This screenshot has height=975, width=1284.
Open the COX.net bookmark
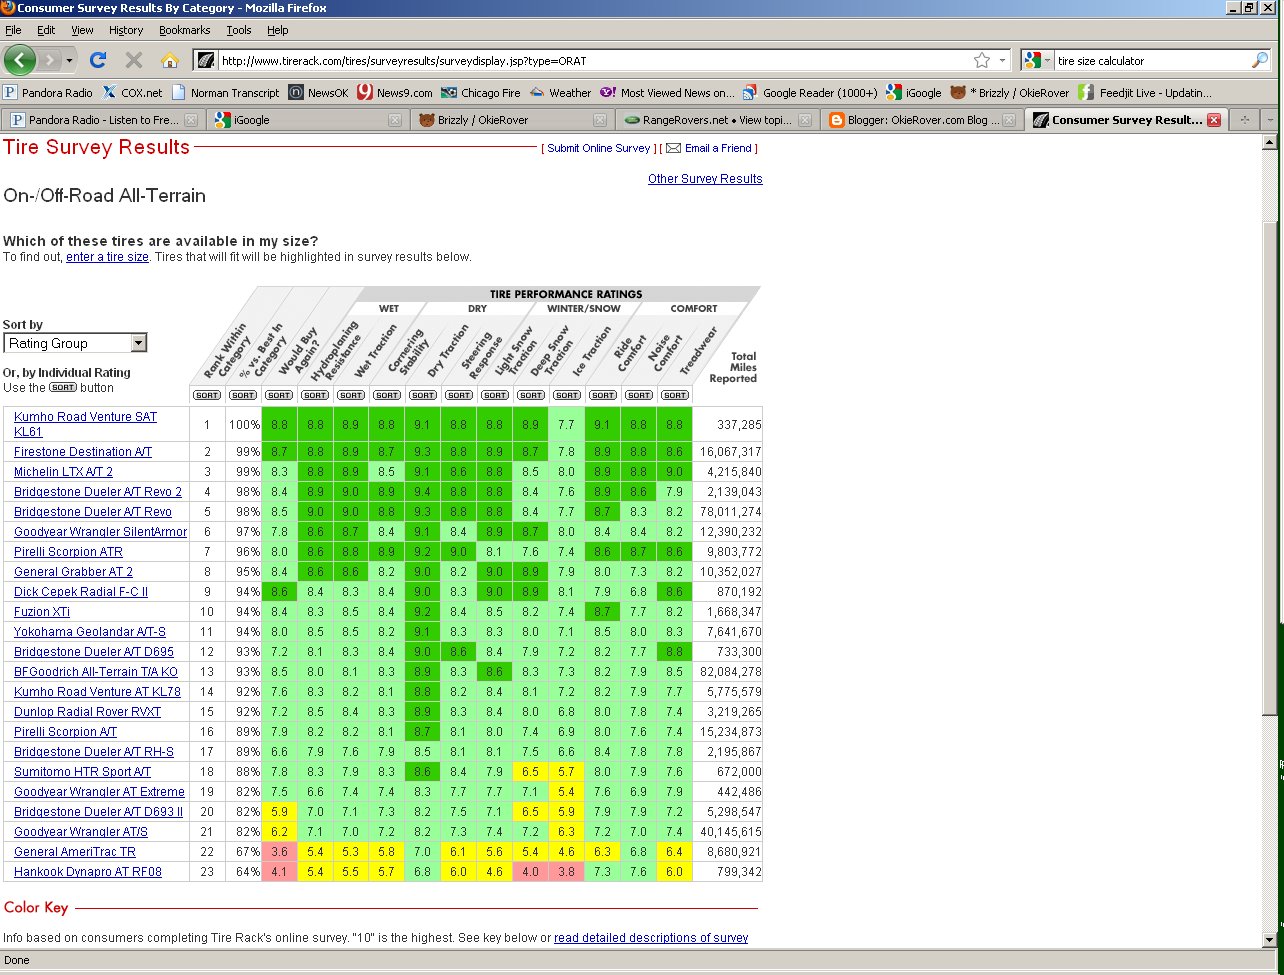coord(132,92)
